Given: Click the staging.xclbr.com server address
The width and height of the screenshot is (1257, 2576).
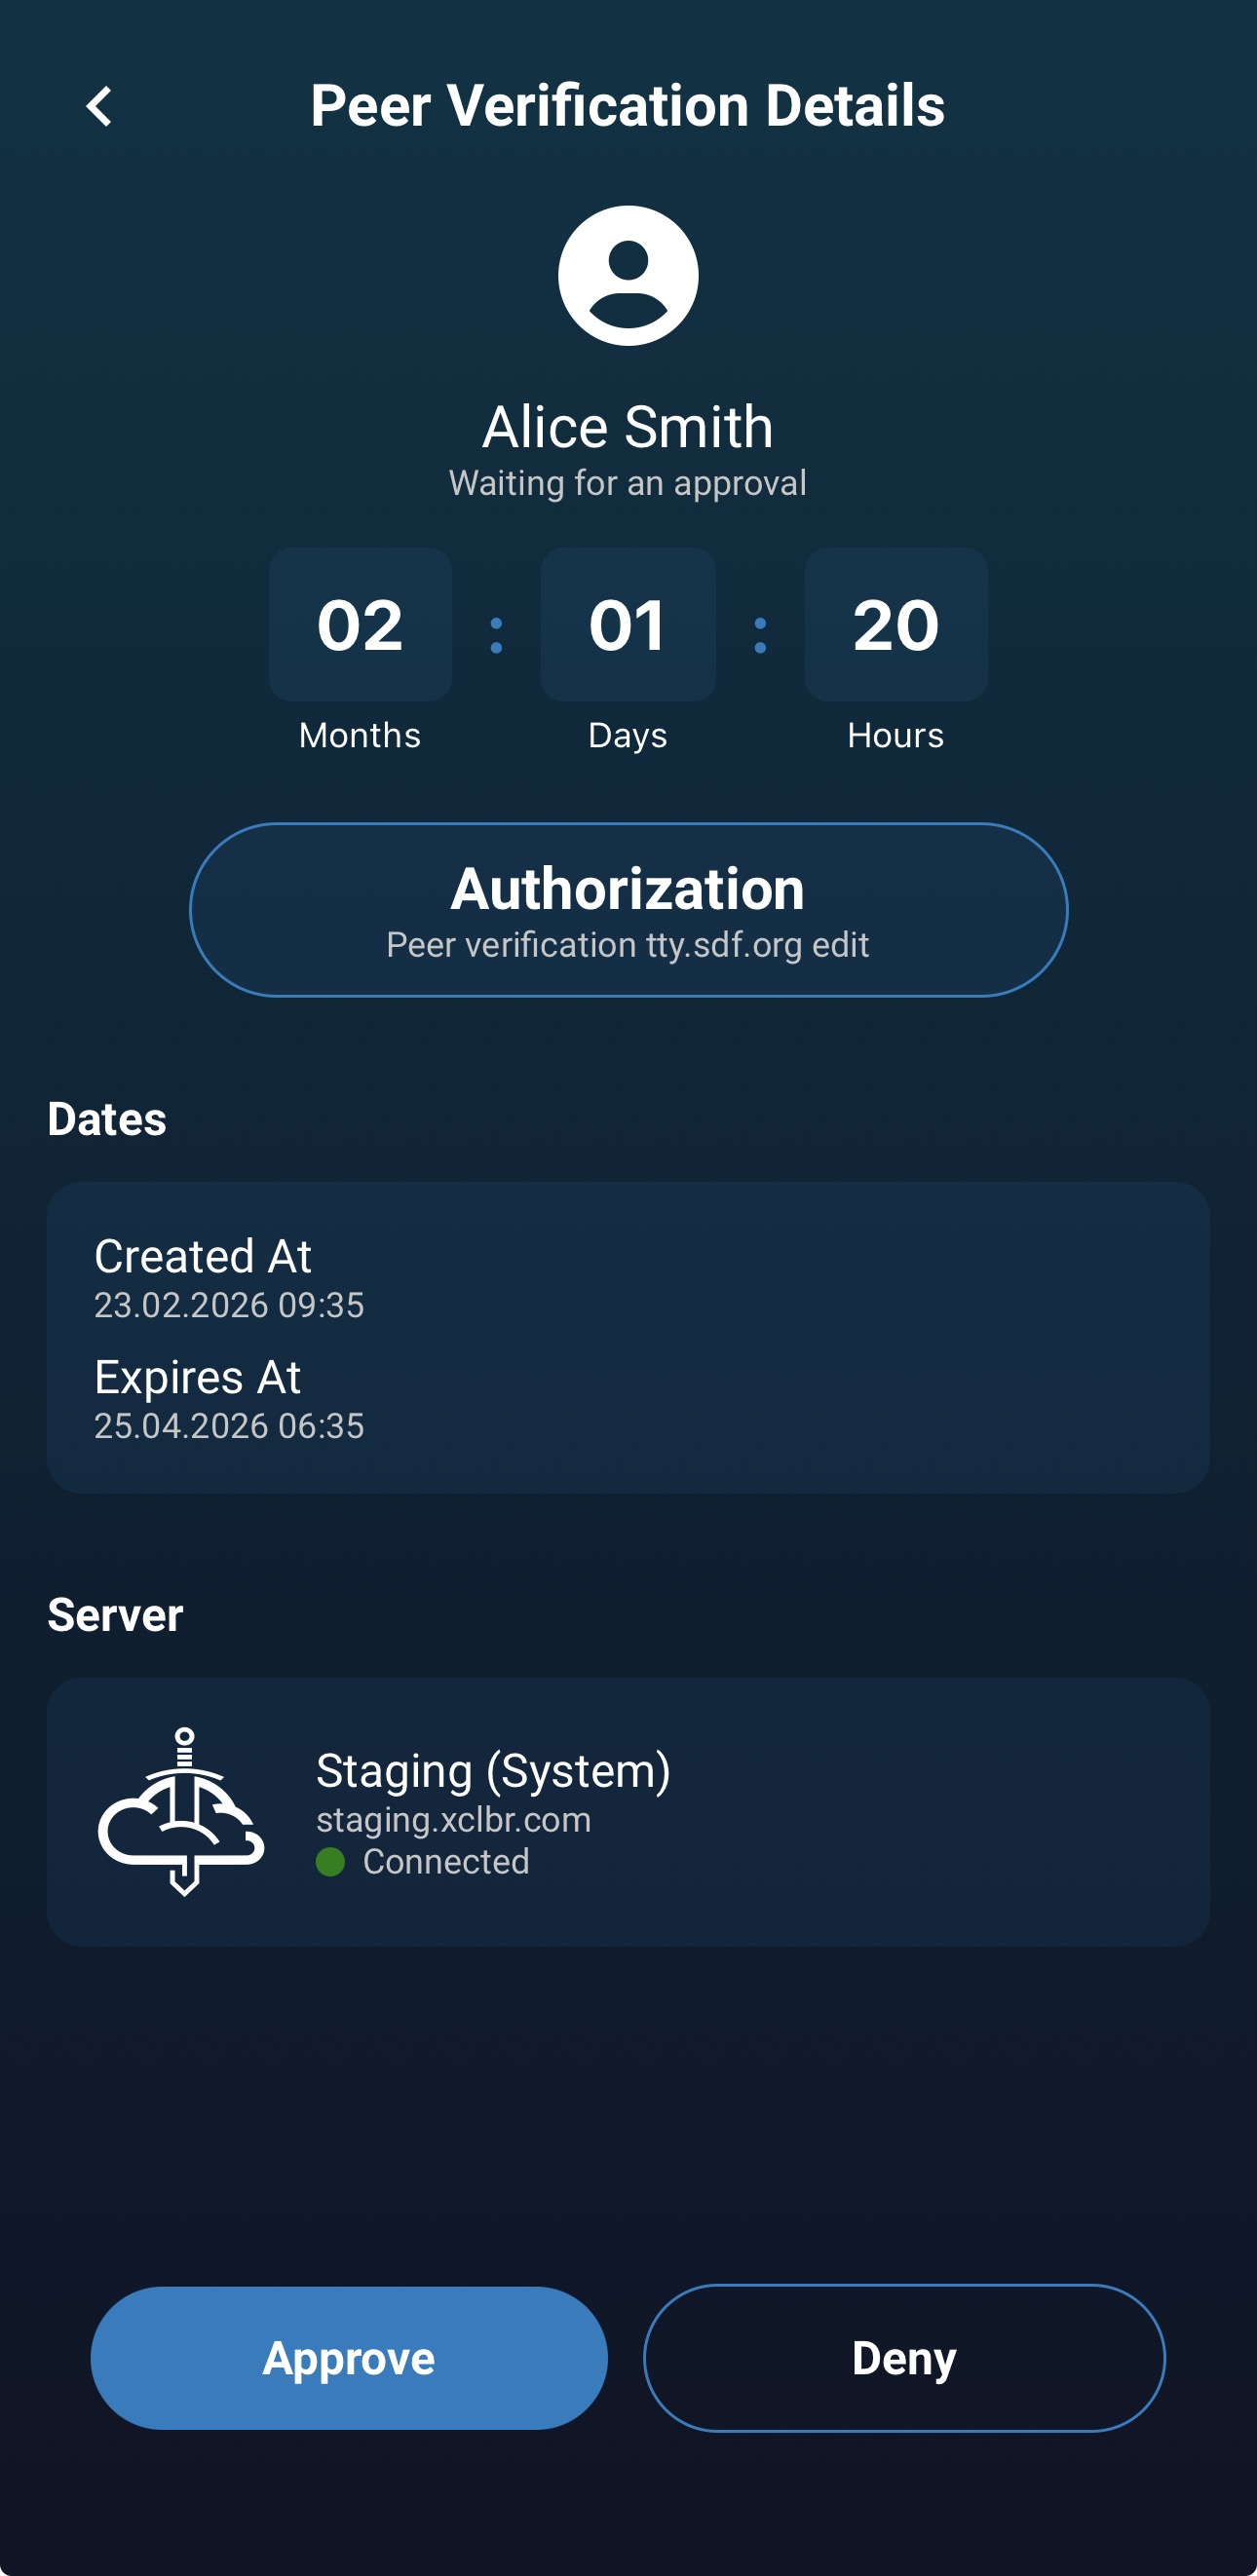Looking at the screenshot, I should pyautogui.click(x=453, y=1820).
